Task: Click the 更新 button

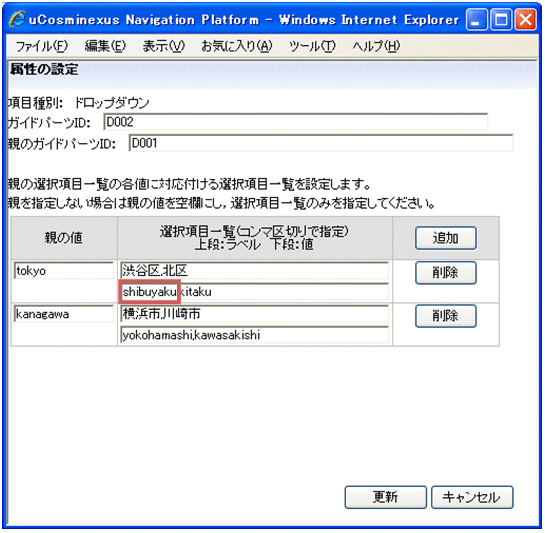Action: pyautogui.click(x=385, y=497)
